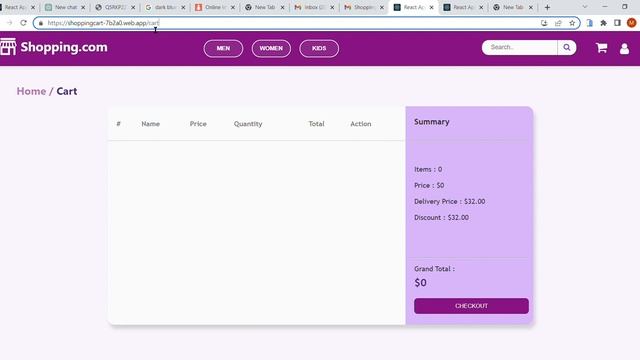Open the shopping cart icon in header
Screen dimensions: 640x360
tap(601, 48)
